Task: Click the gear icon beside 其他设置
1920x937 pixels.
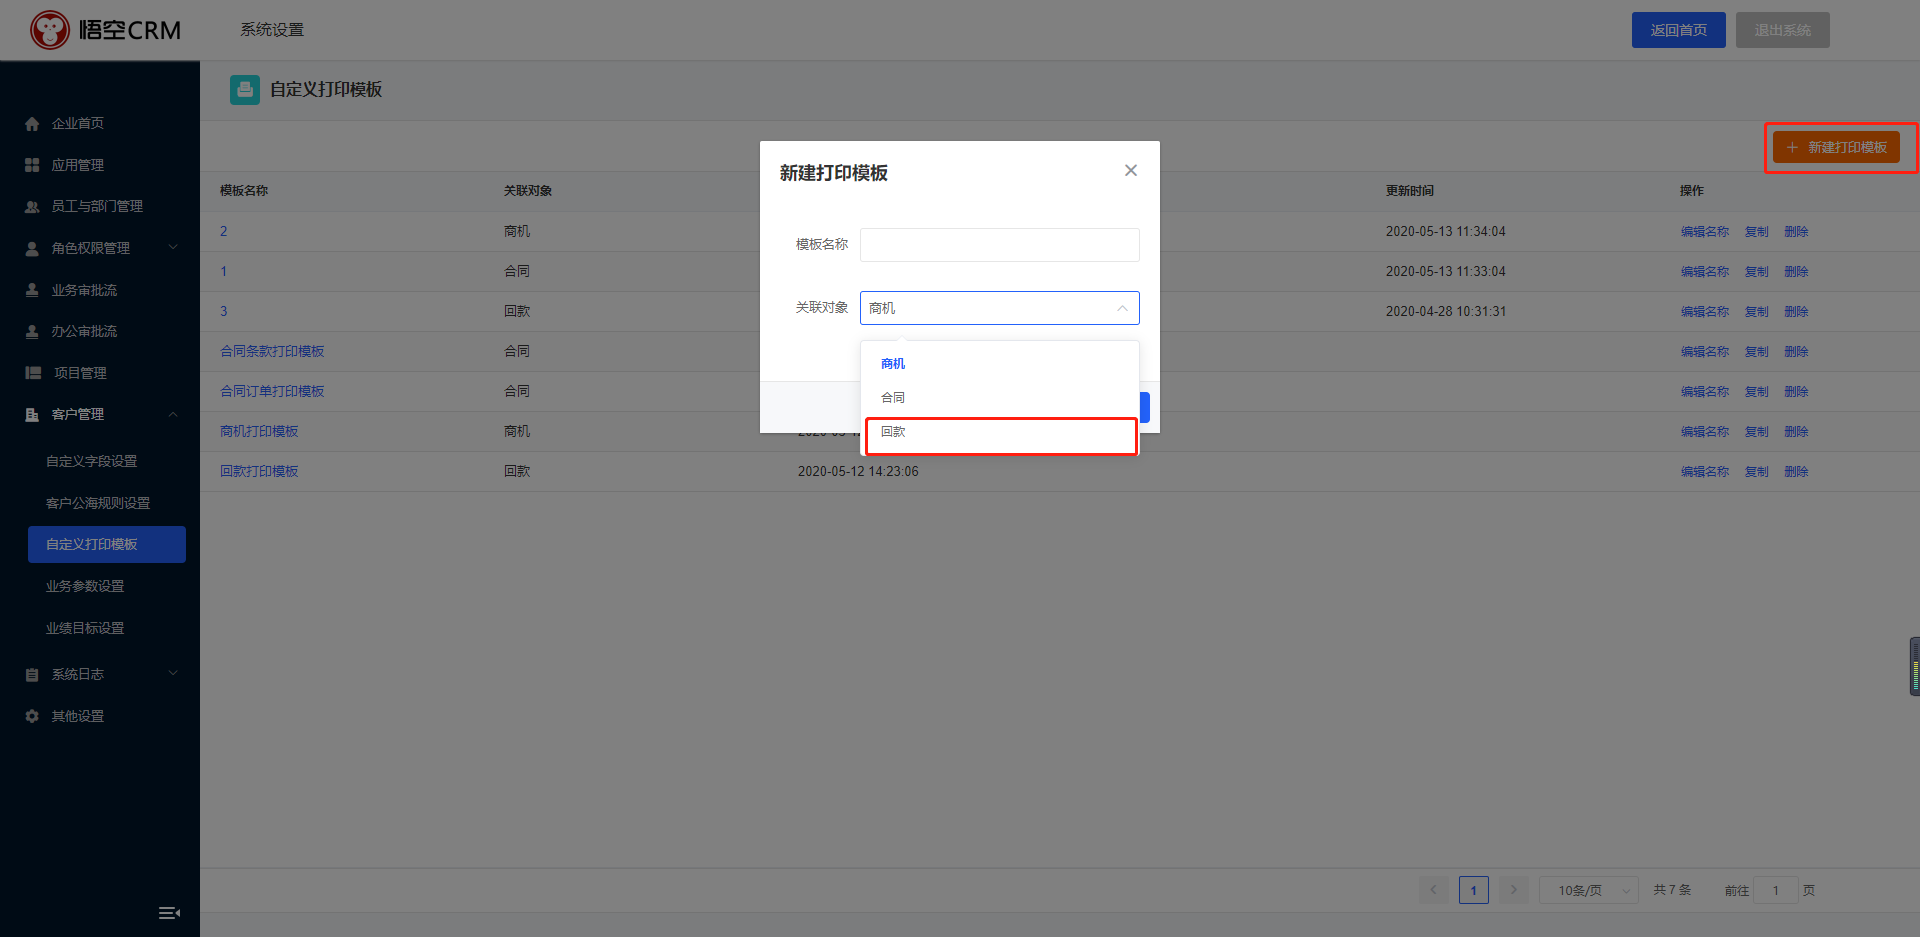Action: coord(32,716)
